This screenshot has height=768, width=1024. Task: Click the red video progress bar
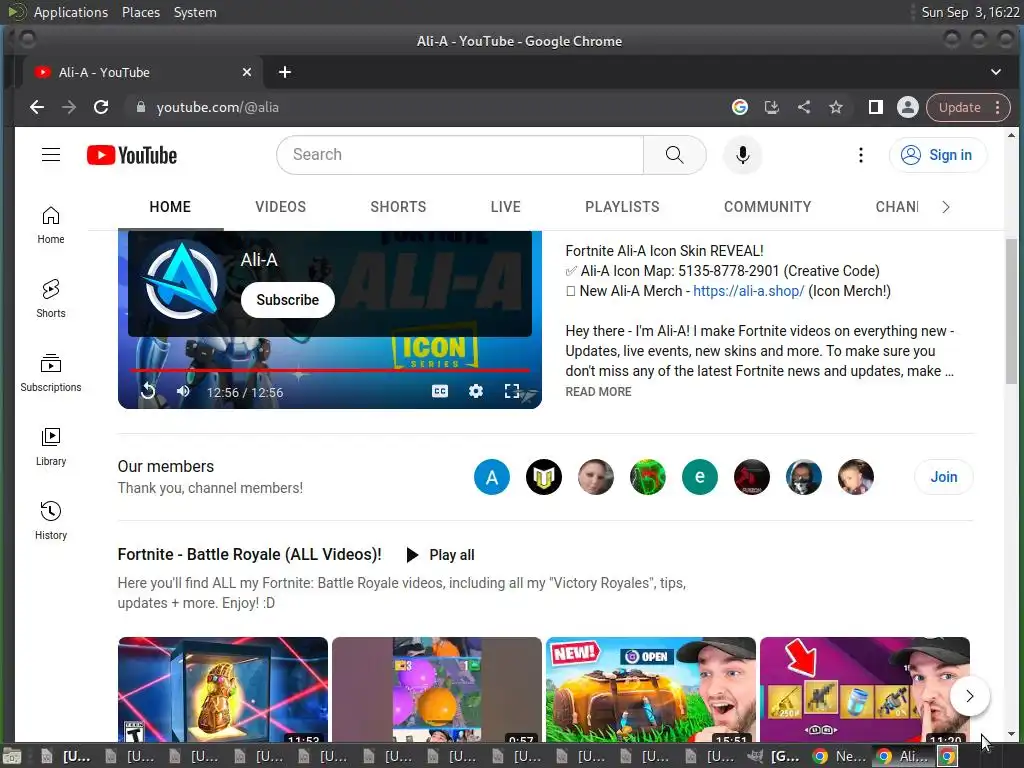pyautogui.click(x=330, y=370)
